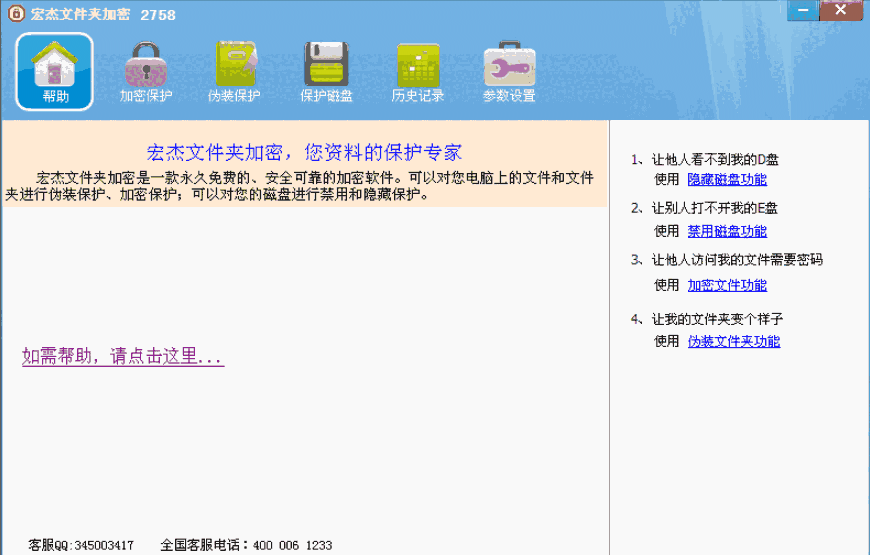The height and width of the screenshot is (555, 870).
Task: Click tip text 让别人打不开我的E盘
Action: click(x=714, y=209)
